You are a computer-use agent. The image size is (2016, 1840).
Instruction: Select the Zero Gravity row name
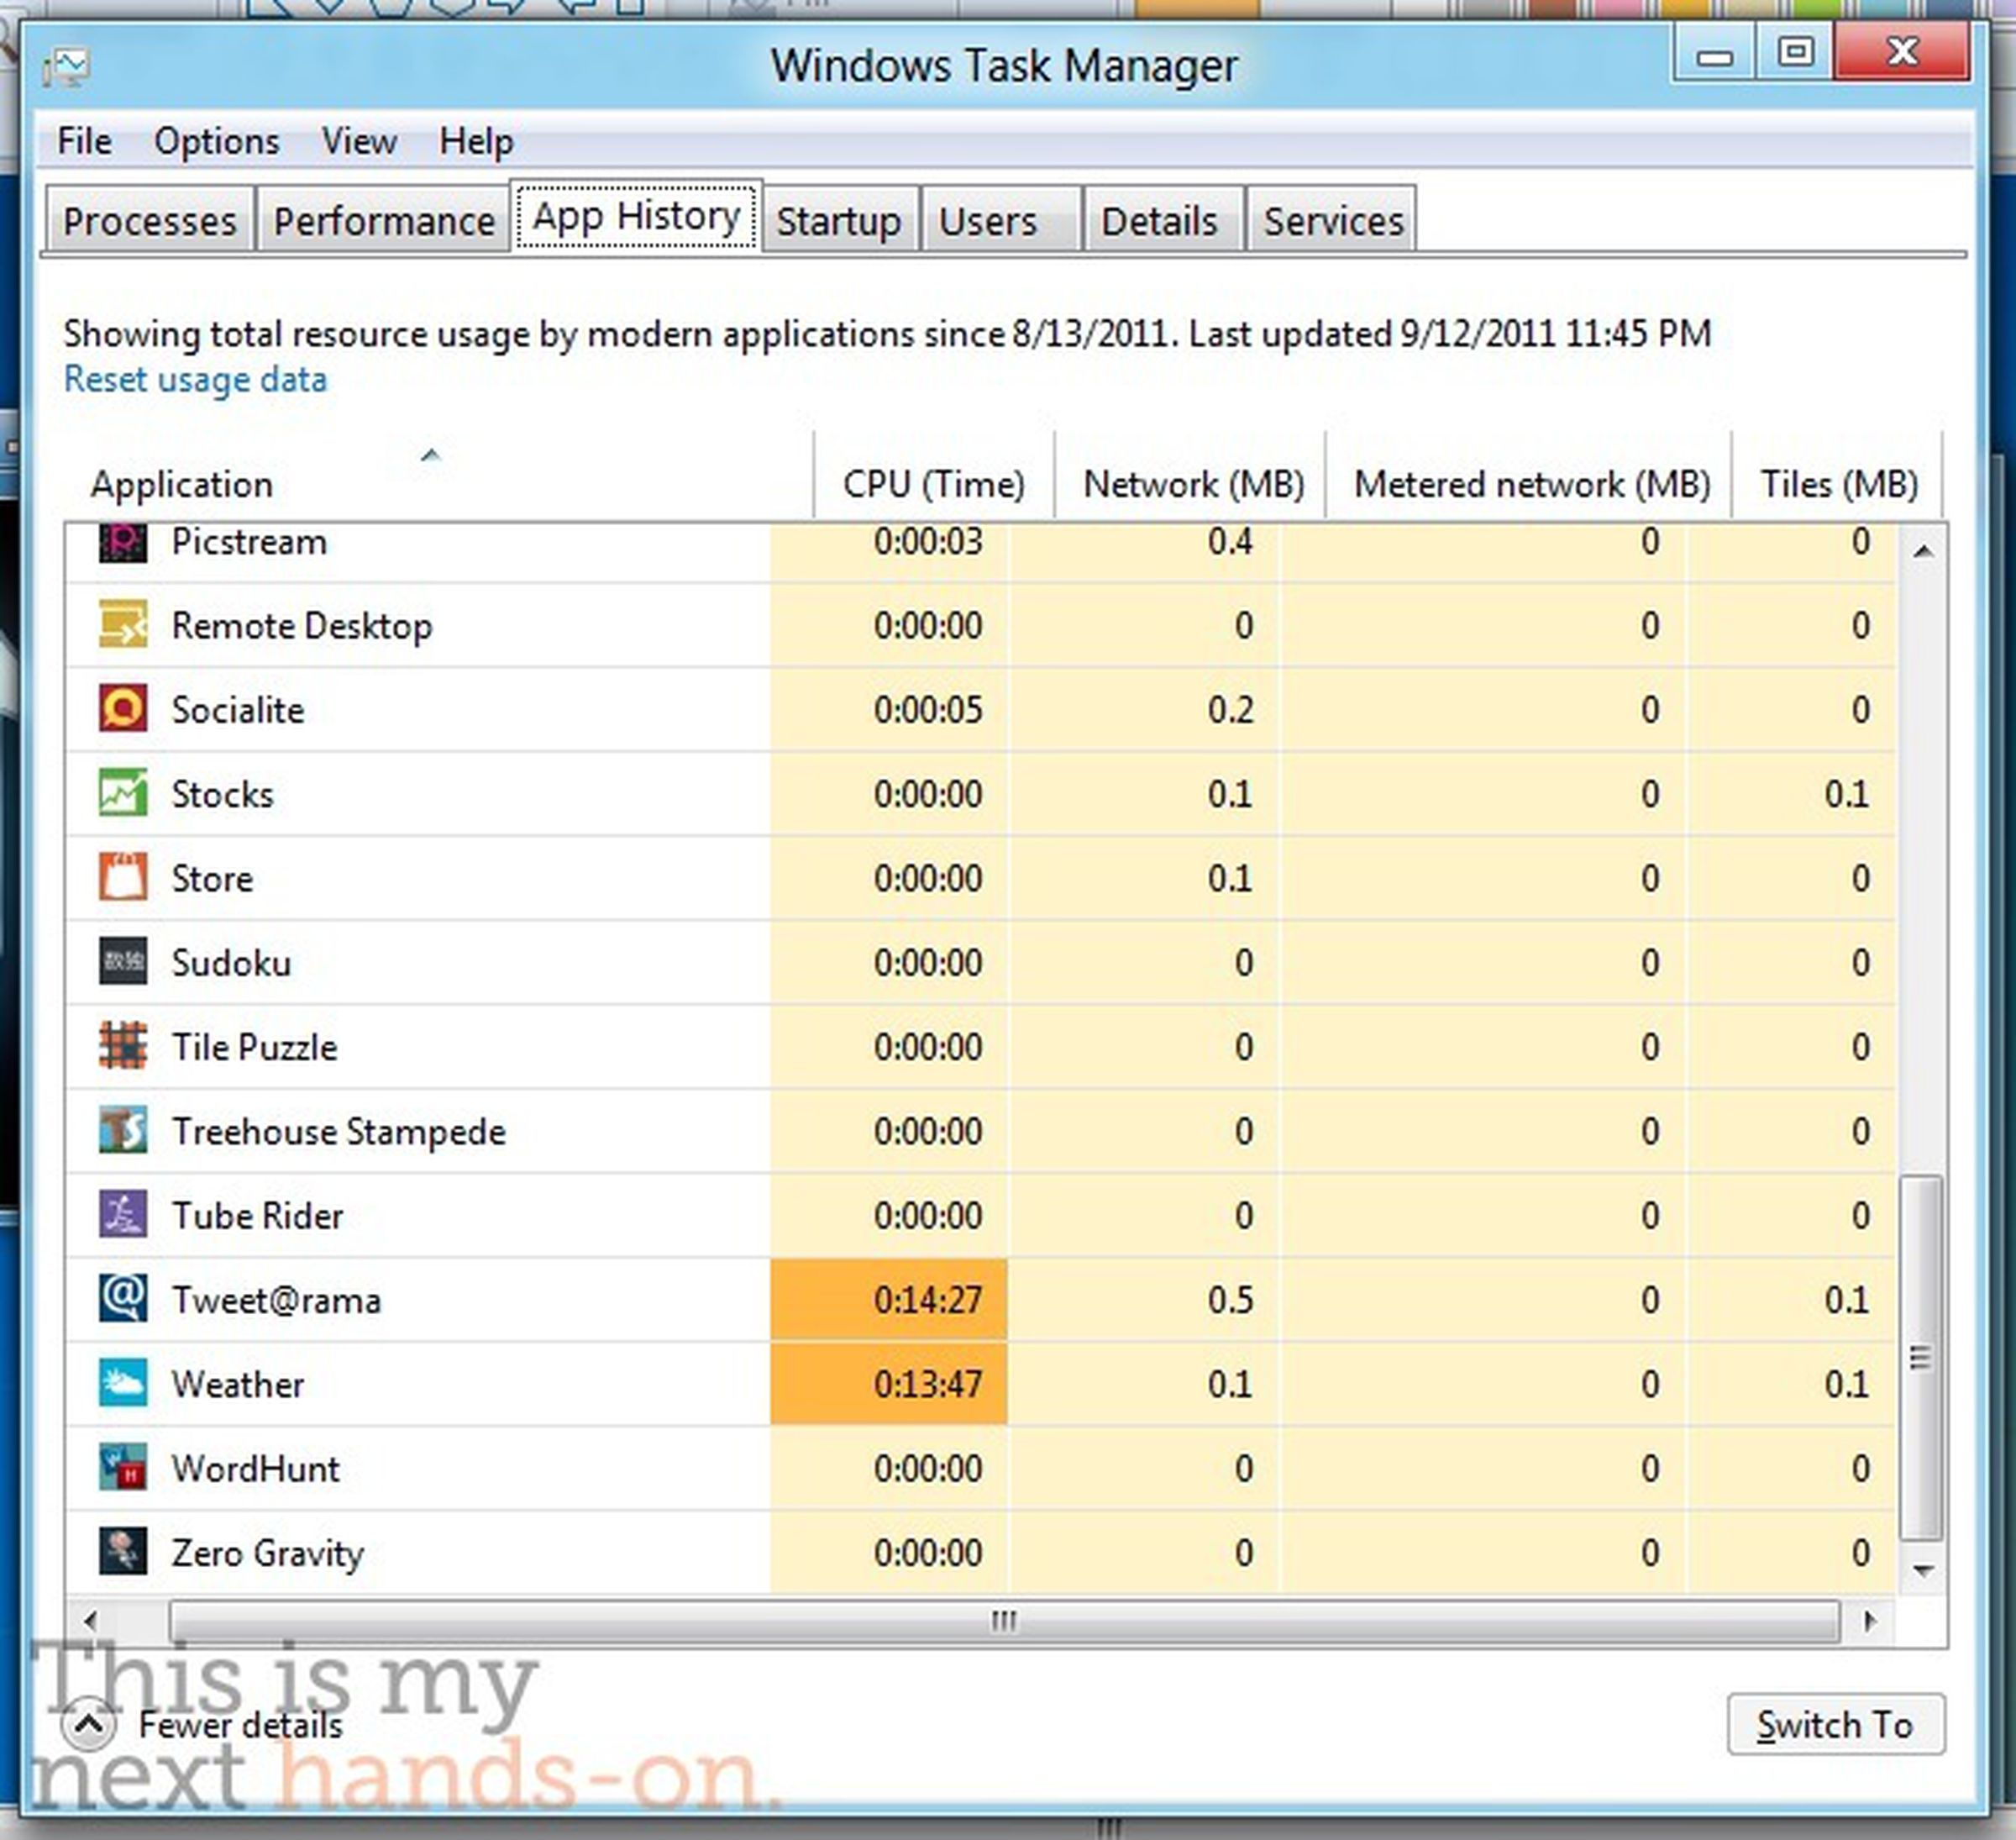[268, 1554]
